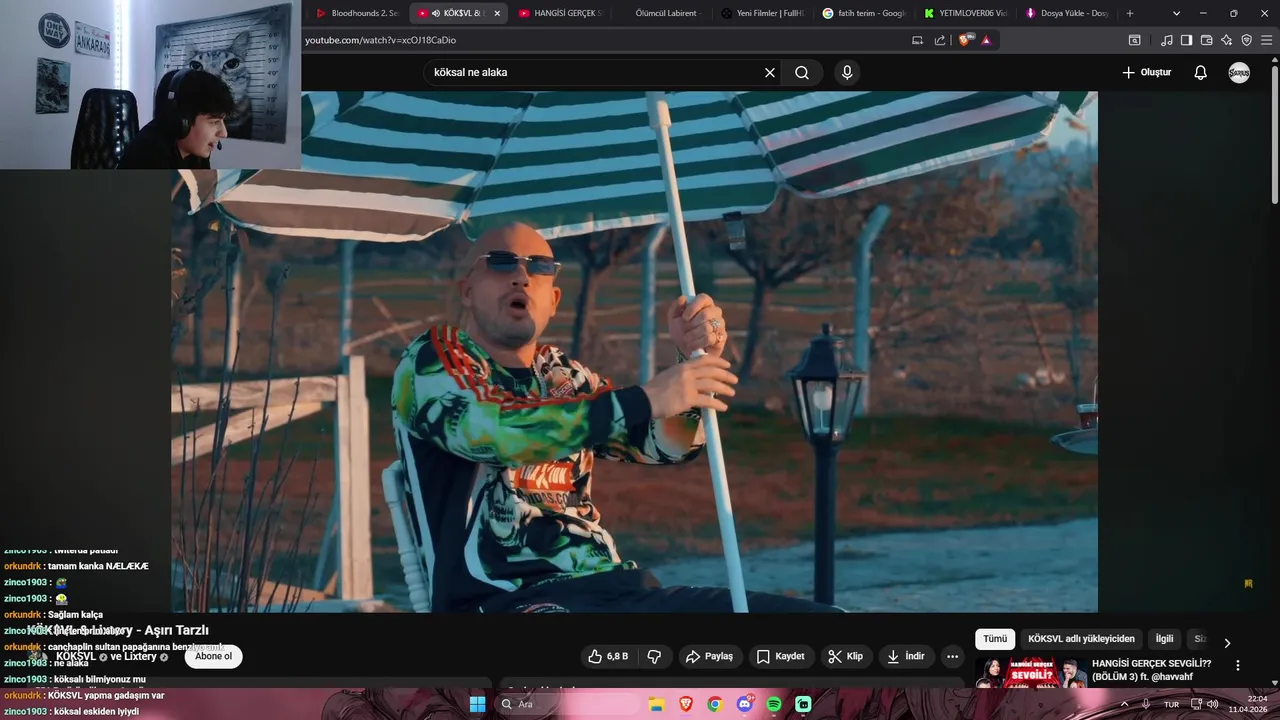
Task: Open the media playlist music note icon
Action: (1167, 40)
